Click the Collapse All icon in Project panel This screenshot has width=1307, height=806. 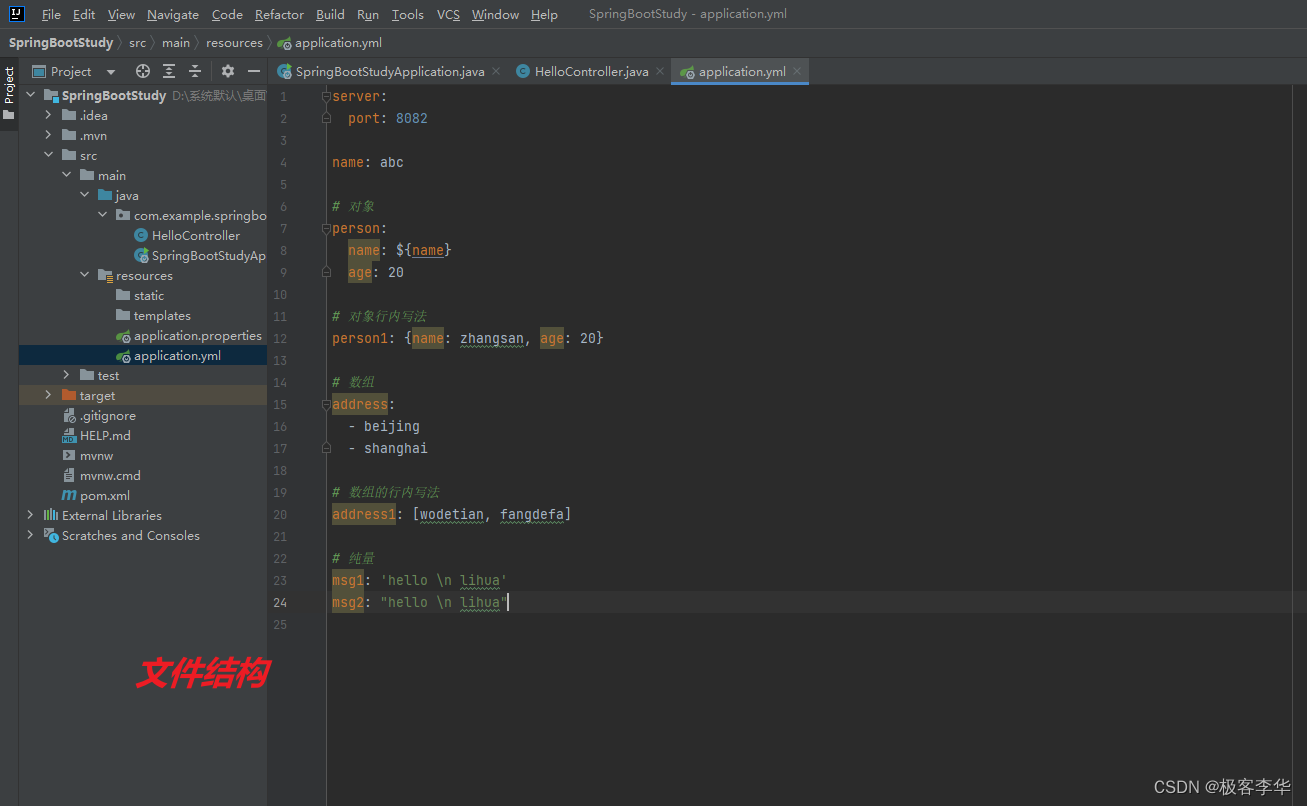click(195, 71)
